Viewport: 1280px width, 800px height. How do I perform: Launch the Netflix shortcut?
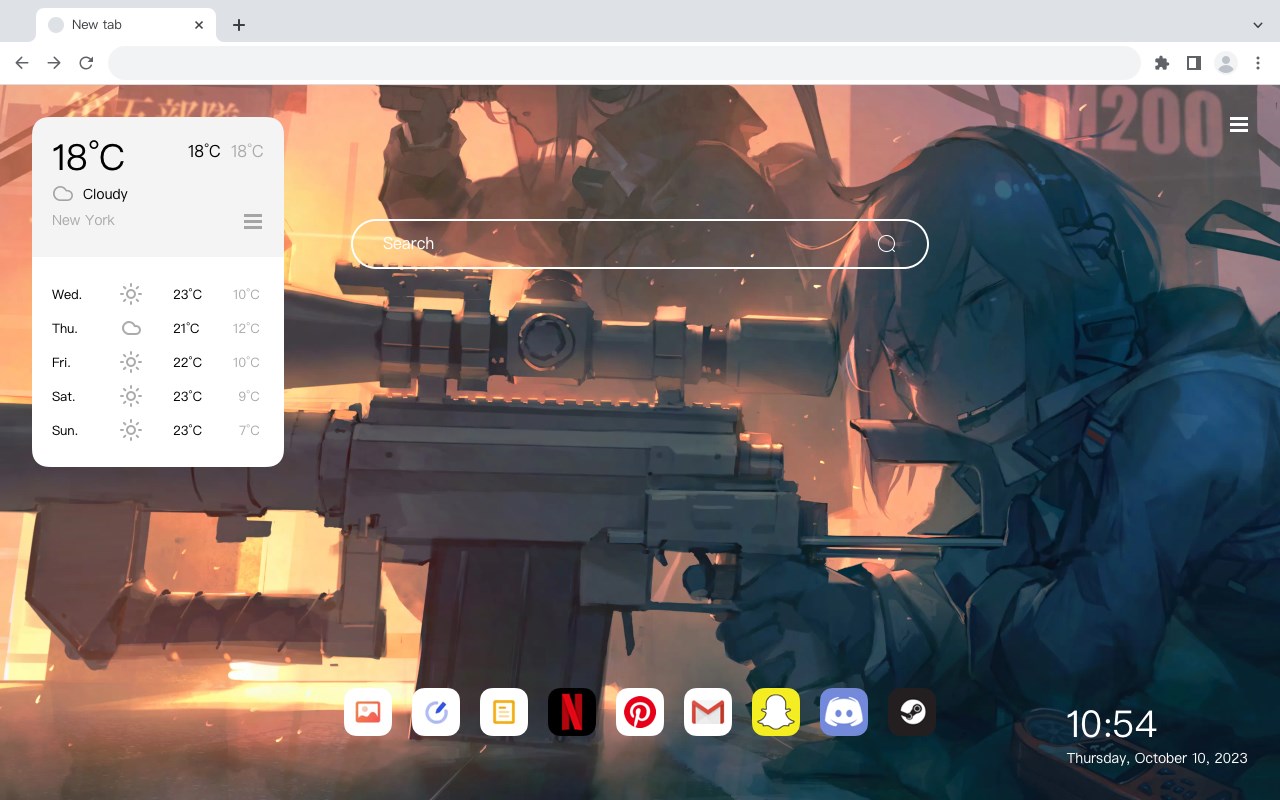pyautogui.click(x=572, y=712)
